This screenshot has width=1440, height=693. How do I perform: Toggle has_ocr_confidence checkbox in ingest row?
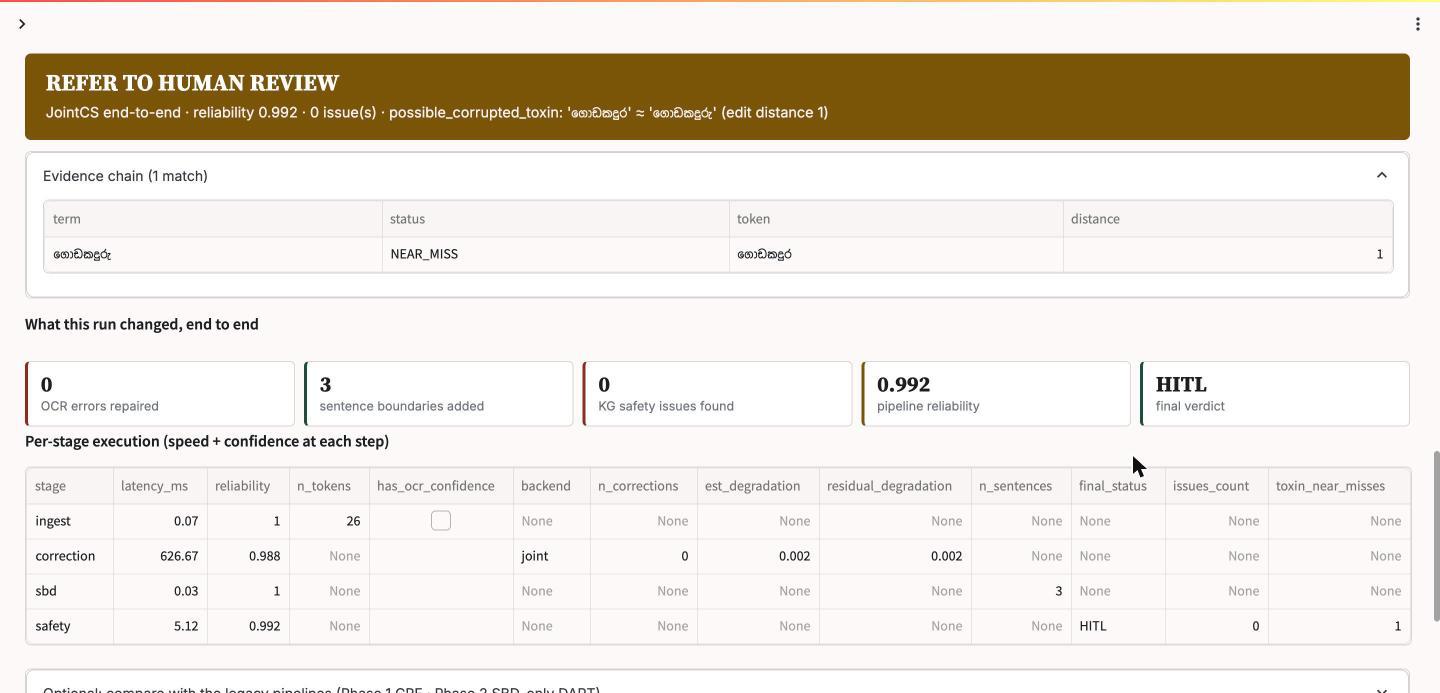441,520
